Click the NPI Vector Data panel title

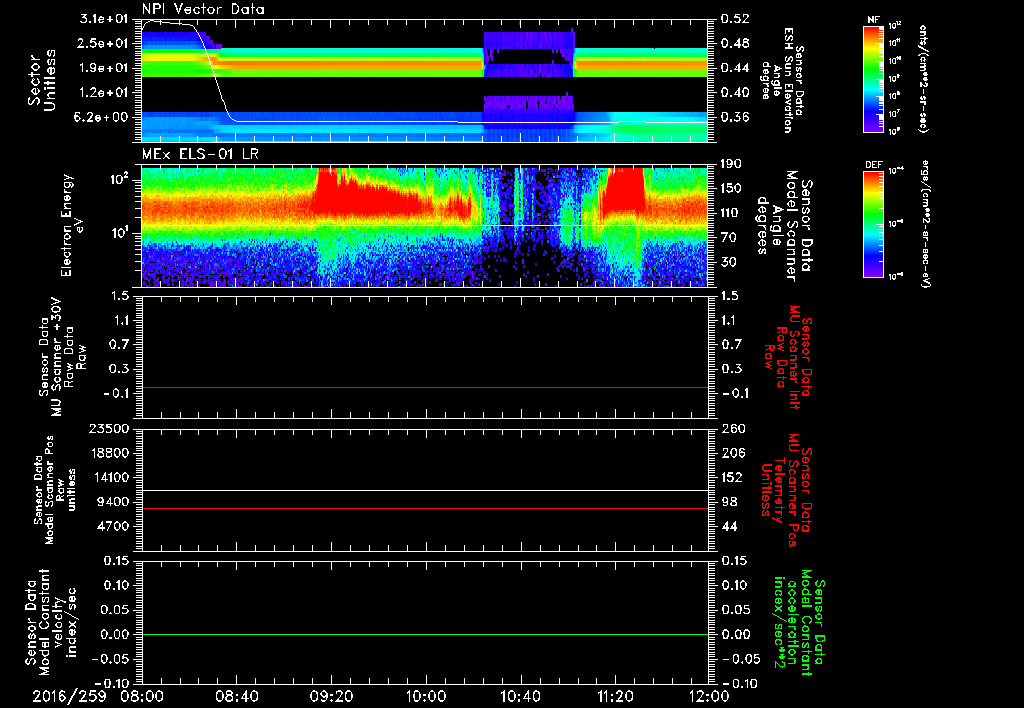pyautogui.click(x=203, y=9)
